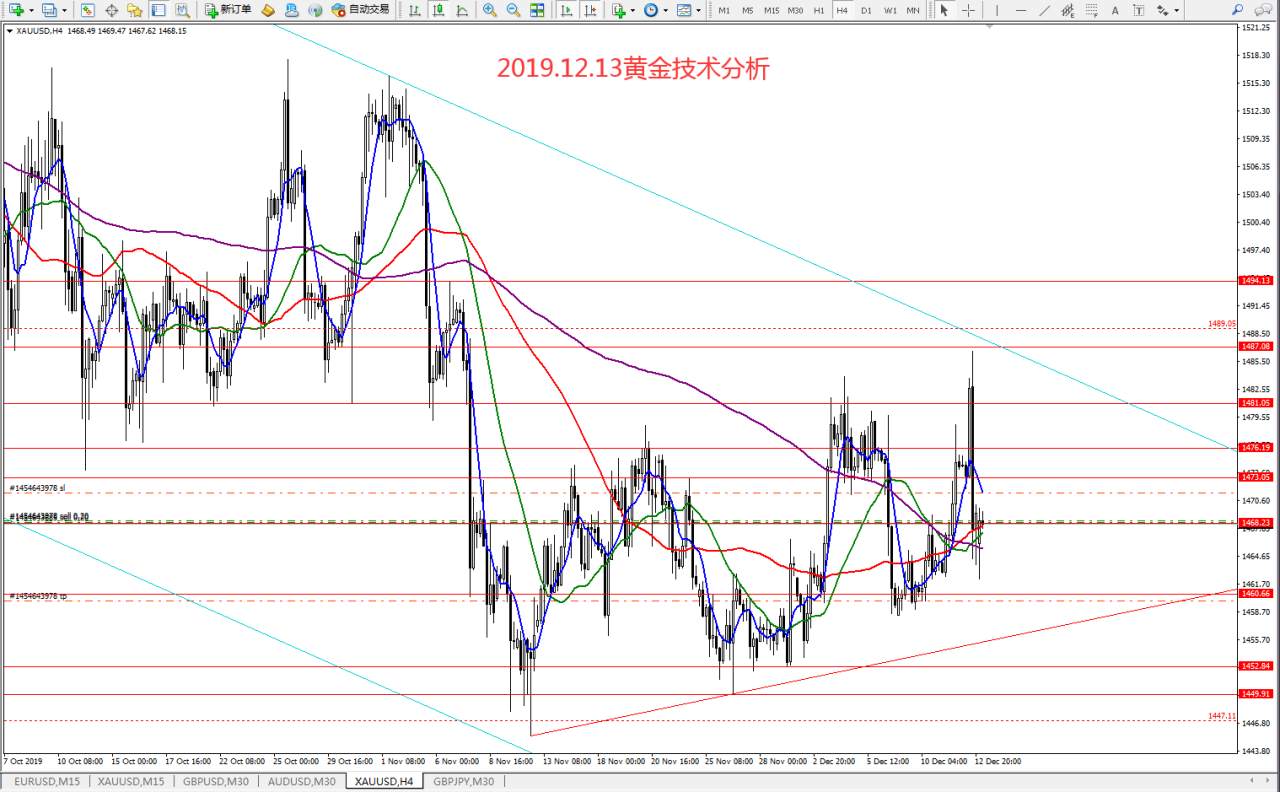The height and width of the screenshot is (792, 1280).
Task: Open the search magnifier icon
Action: (1237, 10)
